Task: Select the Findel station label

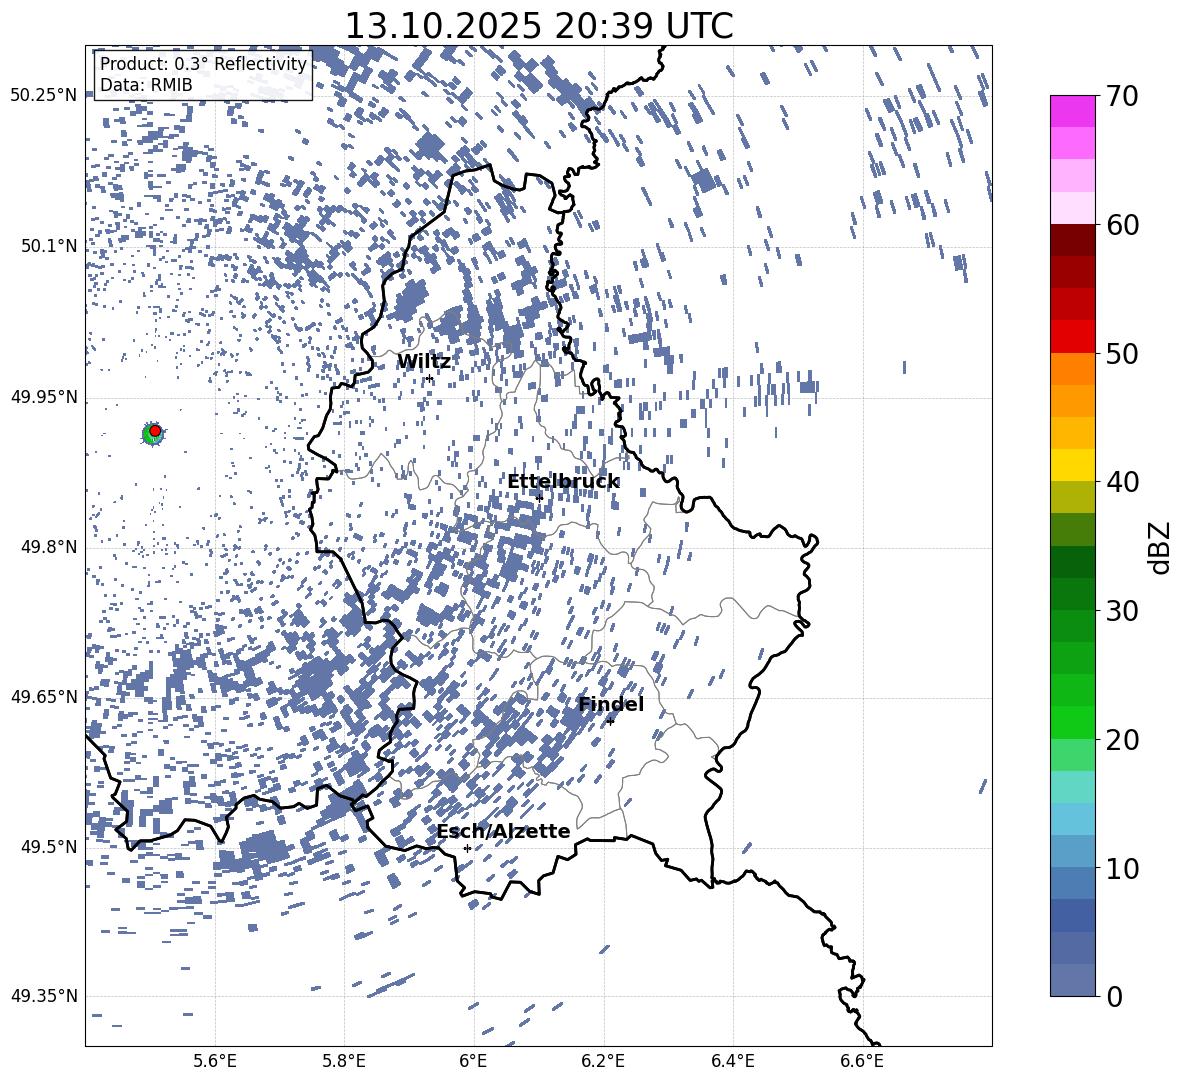Action: click(x=611, y=704)
